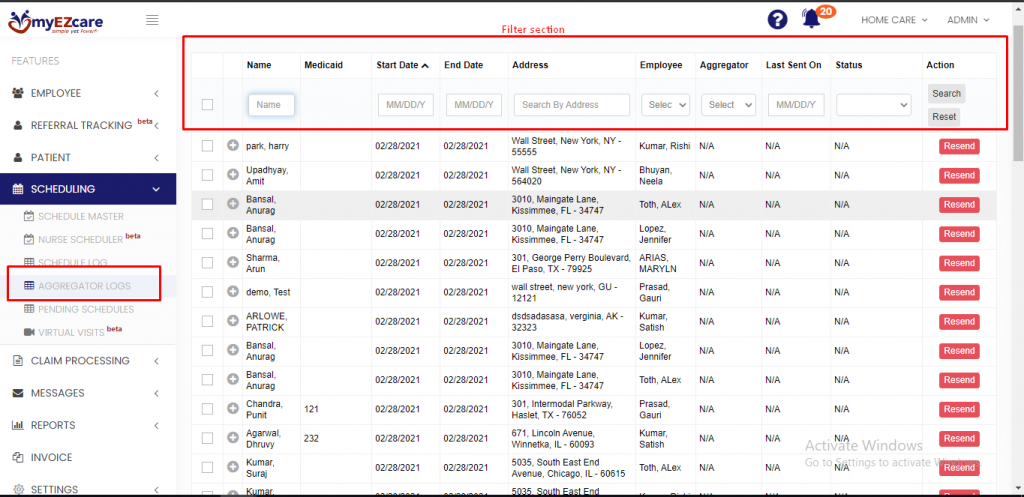Click the myEZcare logo
The image size is (1024, 497).
tap(56, 22)
